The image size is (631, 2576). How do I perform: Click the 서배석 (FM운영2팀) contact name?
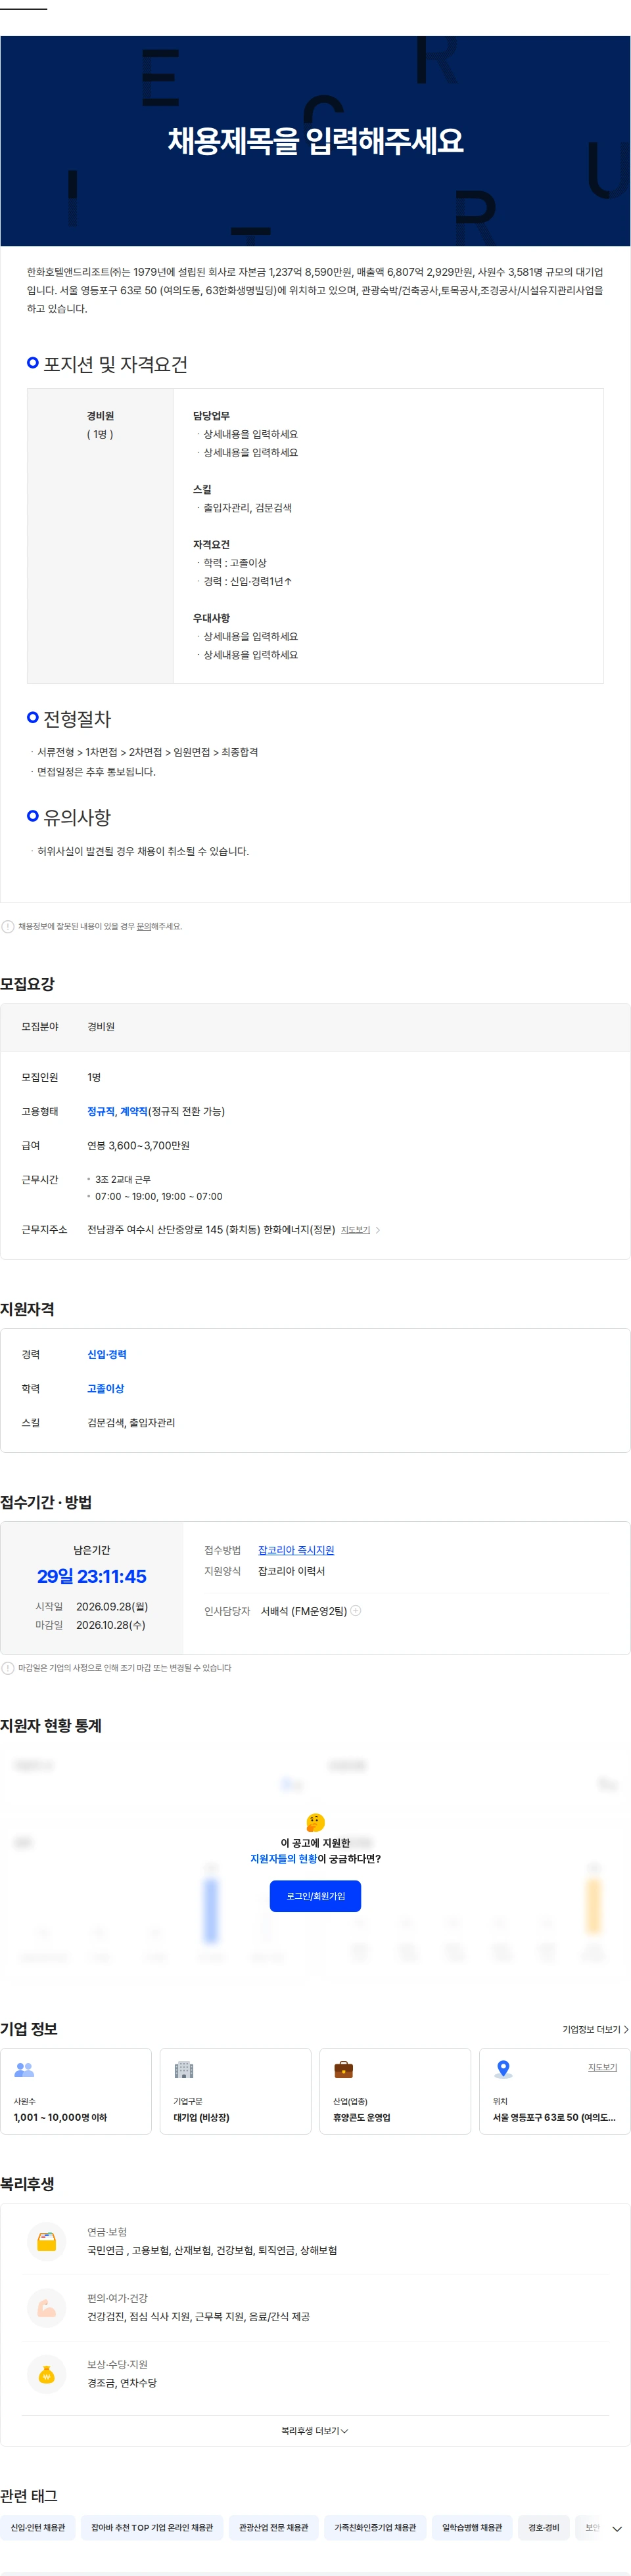(304, 1611)
